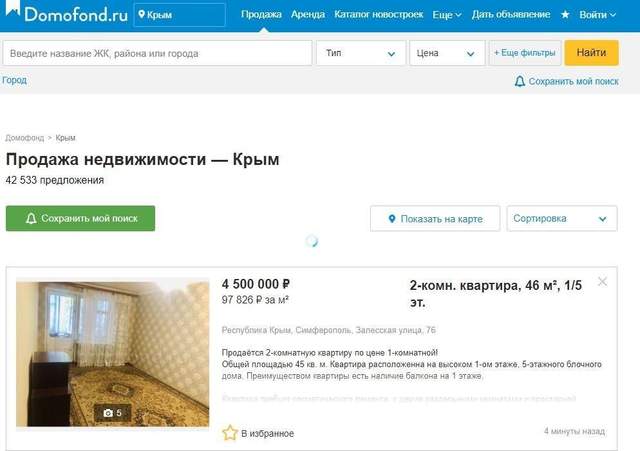Viewport: 640px width, 451px height.
Task: Switch to the Аренда tab
Action: pos(308,14)
